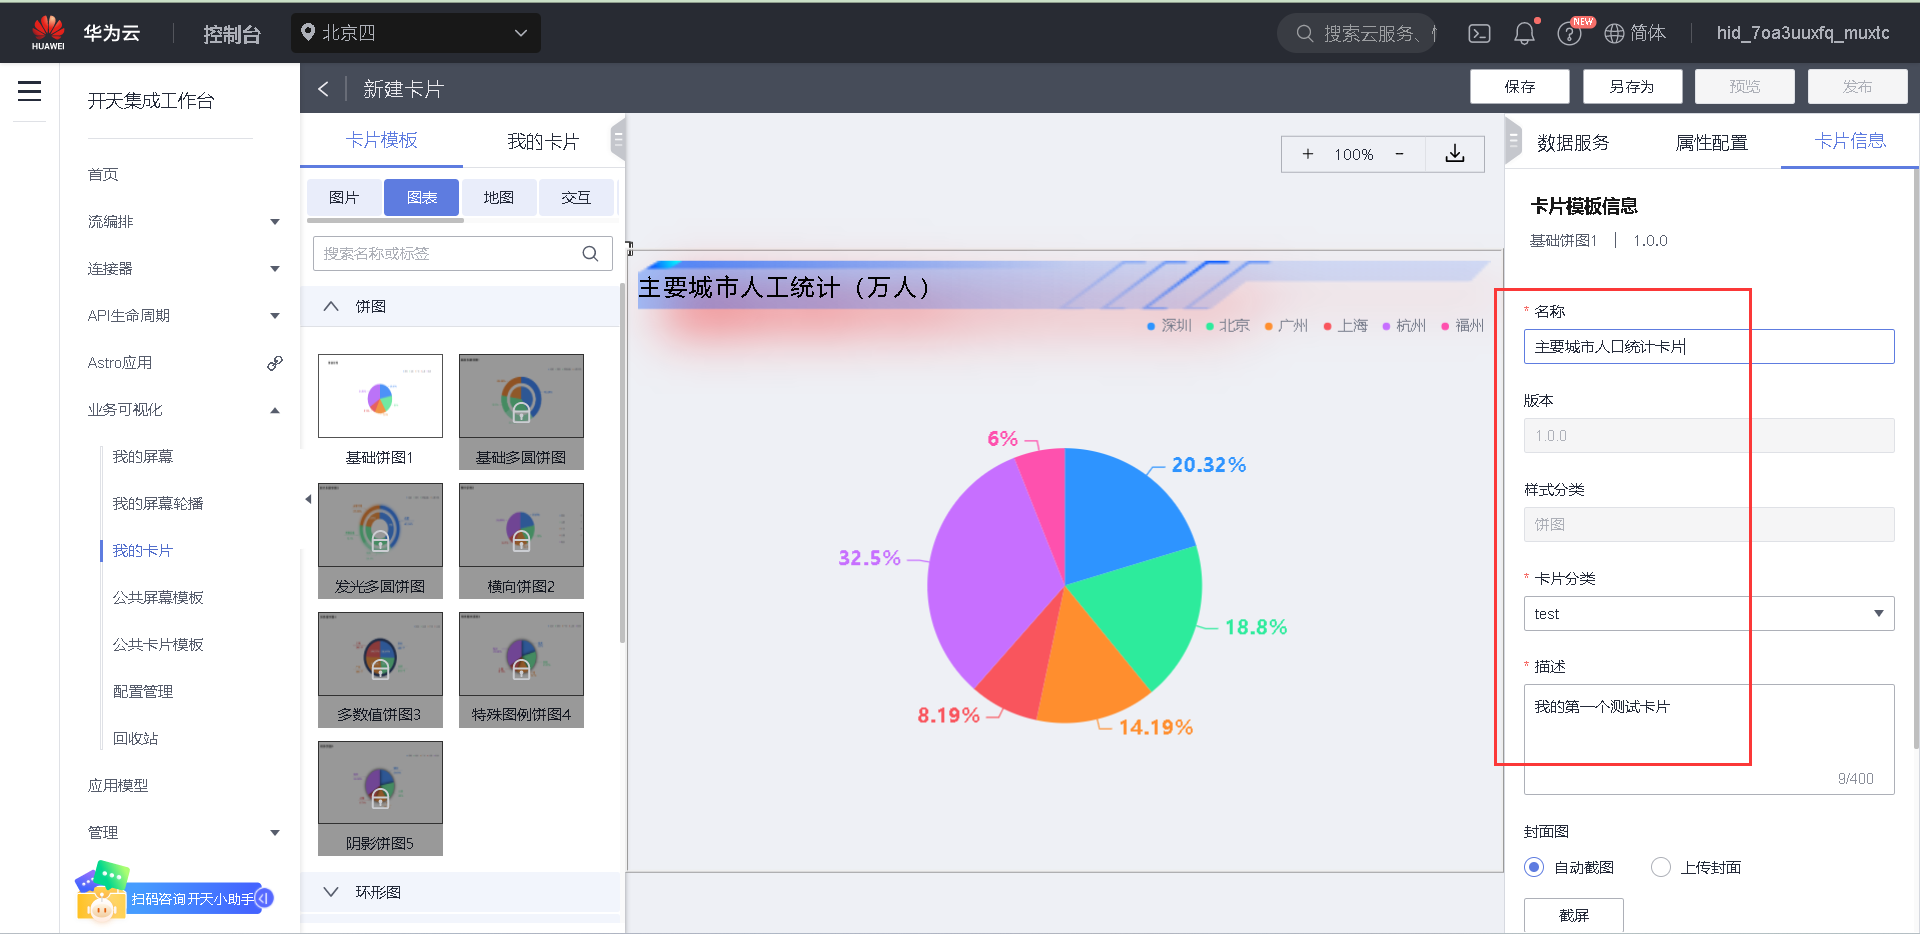
Task: Expand the API生命周期 menu
Action: click(275, 316)
